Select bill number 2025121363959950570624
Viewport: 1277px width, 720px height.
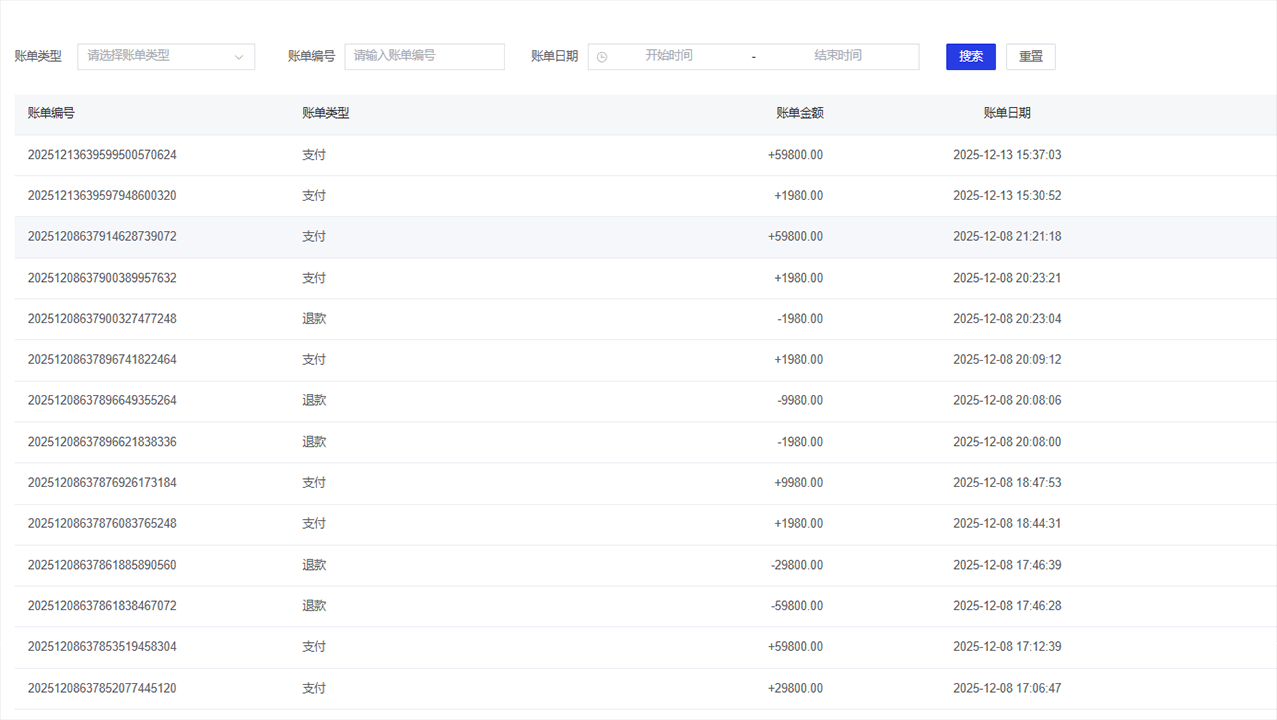tap(102, 155)
